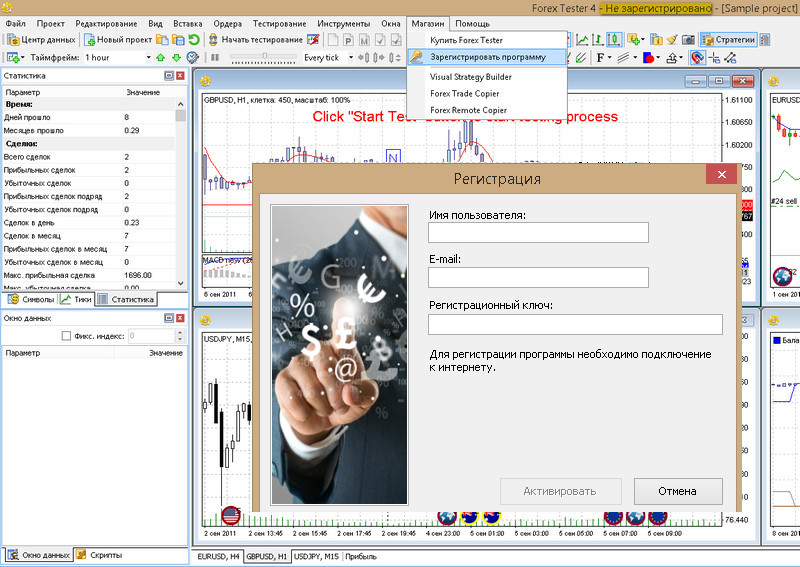The height and width of the screenshot is (567, 800).
Task: Select candlestick chart mode icon
Action: (x=613, y=40)
